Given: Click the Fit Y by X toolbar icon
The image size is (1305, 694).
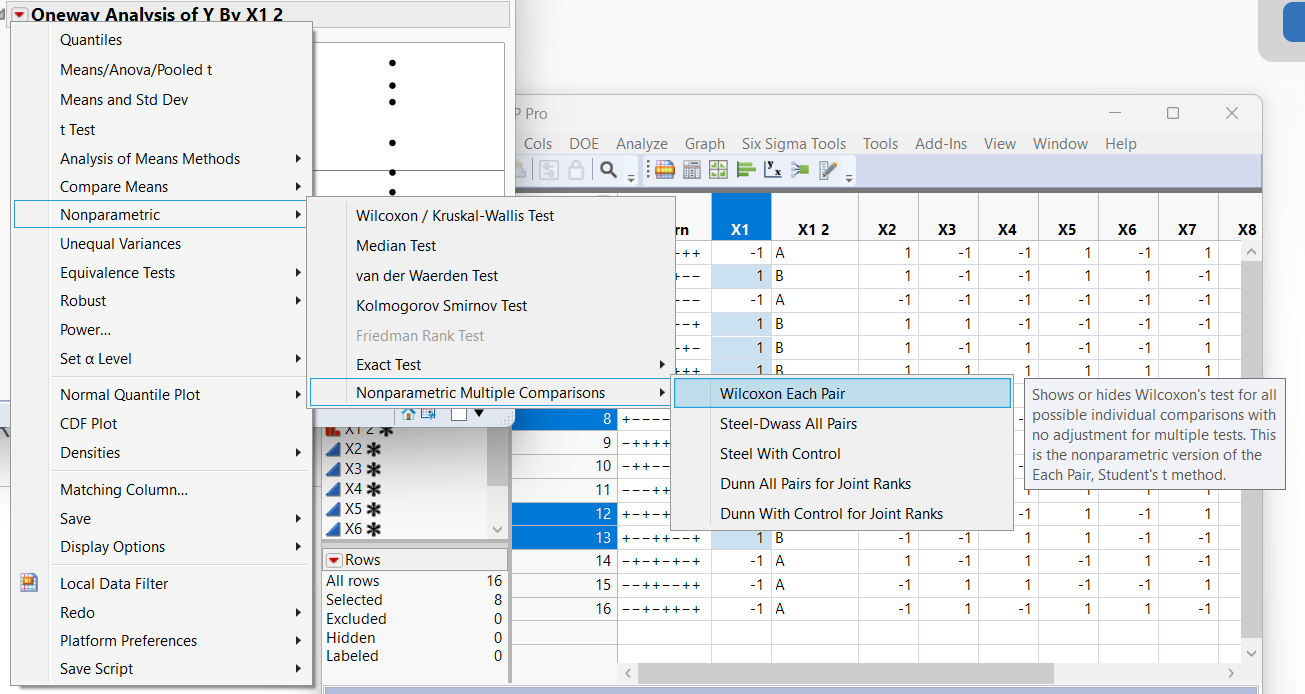Looking at the screenshot, I should (772, 169).
